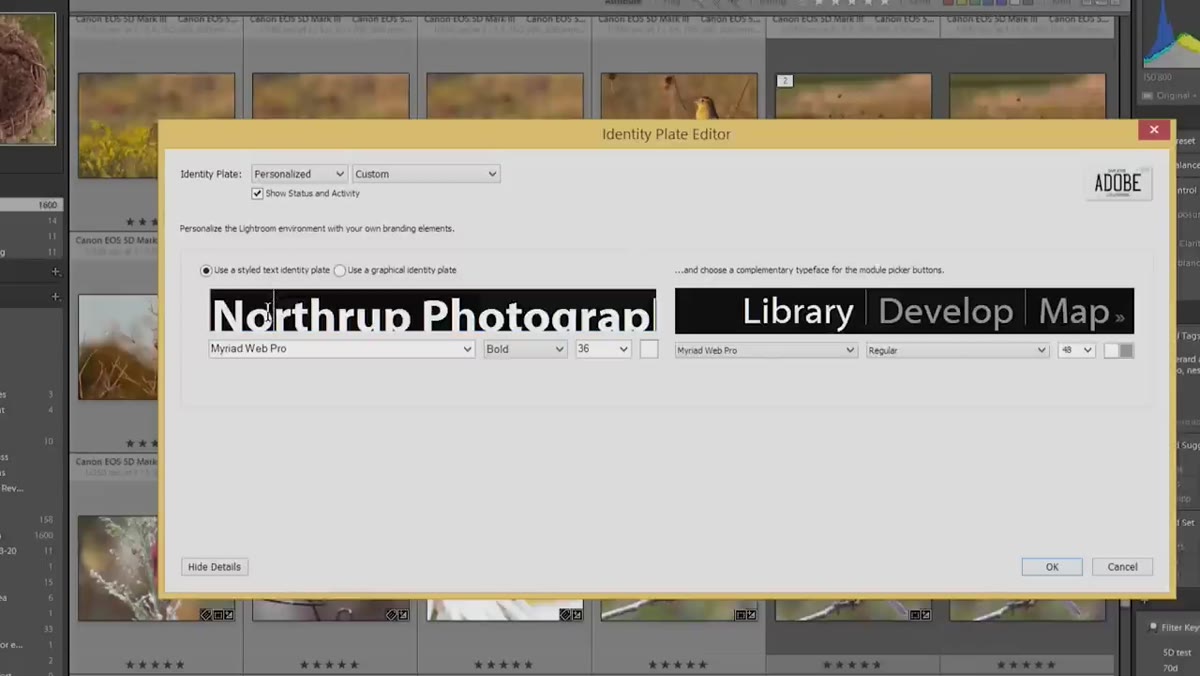
Task: Select the yellow bird thumbnail in Lightroom grid
Action: tap(678, 97)
